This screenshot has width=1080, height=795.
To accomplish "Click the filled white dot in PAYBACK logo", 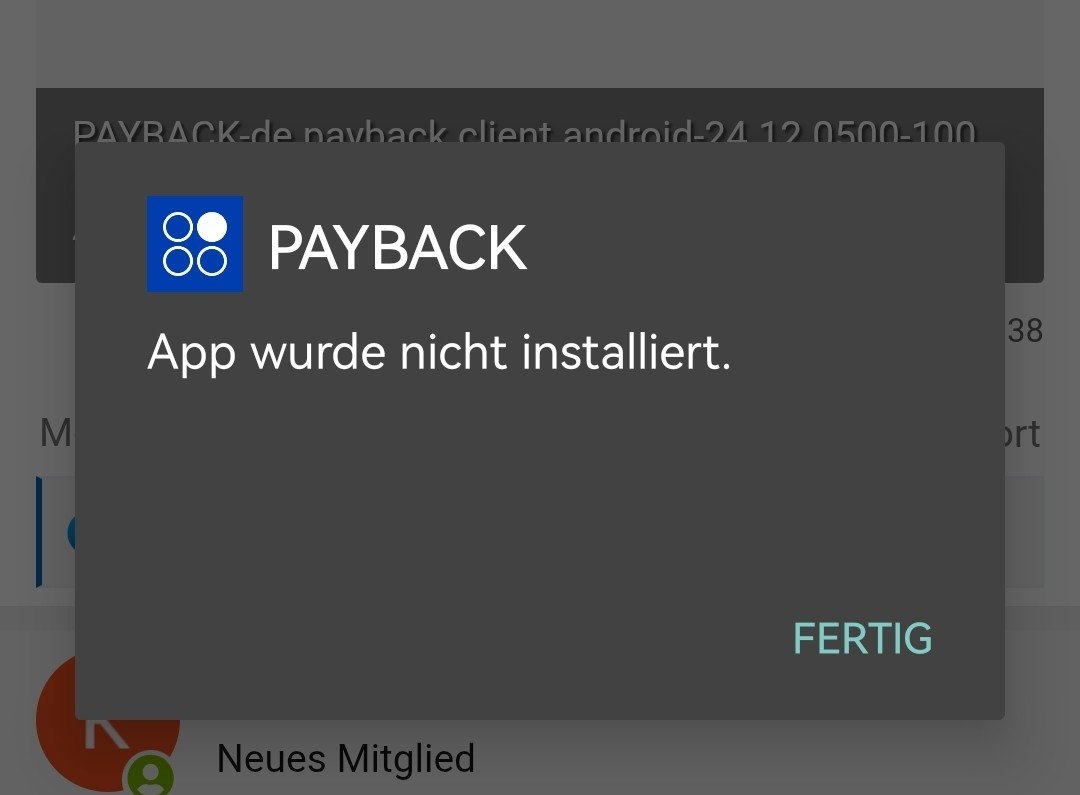I will 212,227.
